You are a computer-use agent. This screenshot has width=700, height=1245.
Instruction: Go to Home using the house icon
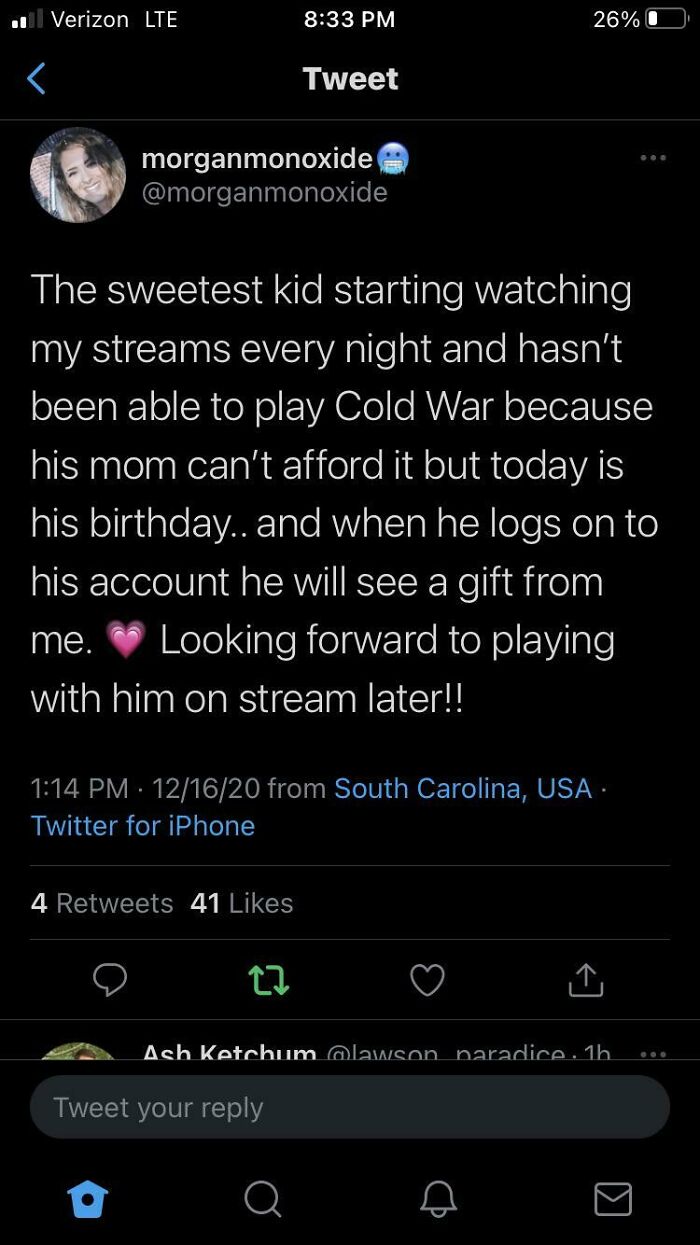[88, 1198]
